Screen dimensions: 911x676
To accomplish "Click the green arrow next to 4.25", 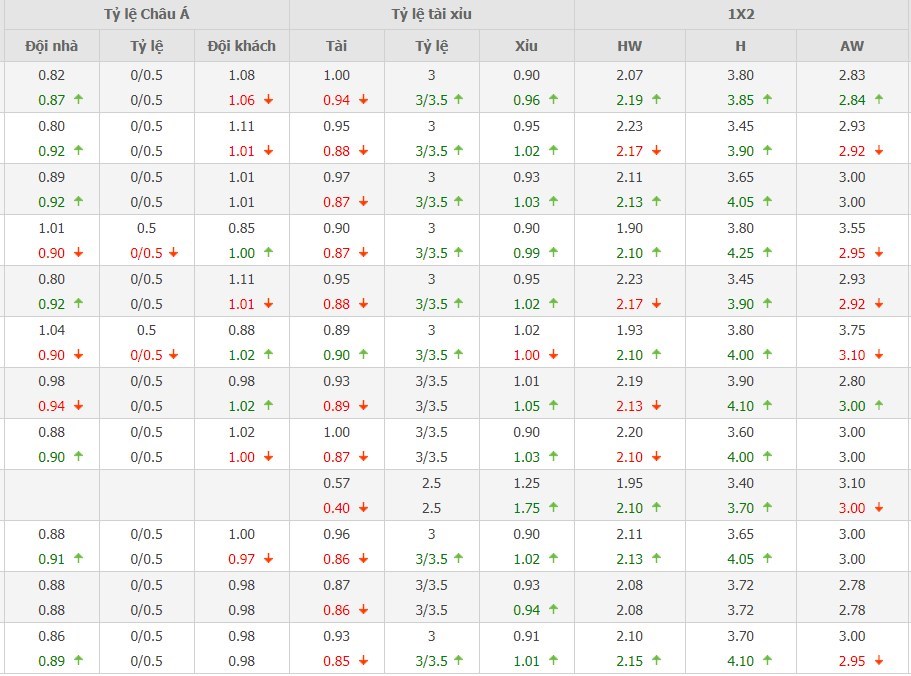I will (768, 253).
